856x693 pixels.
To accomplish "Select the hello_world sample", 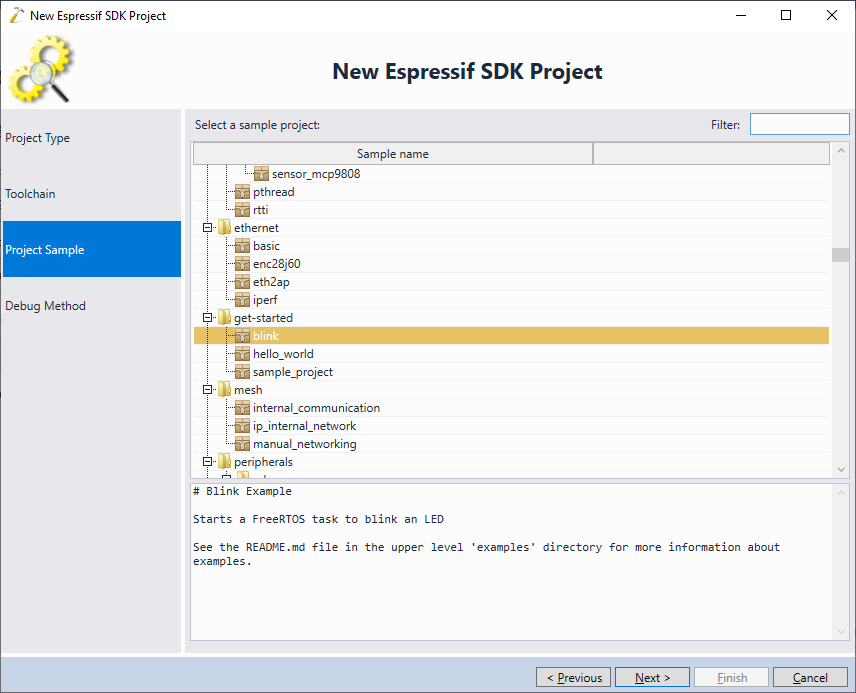I will point(283,354).
